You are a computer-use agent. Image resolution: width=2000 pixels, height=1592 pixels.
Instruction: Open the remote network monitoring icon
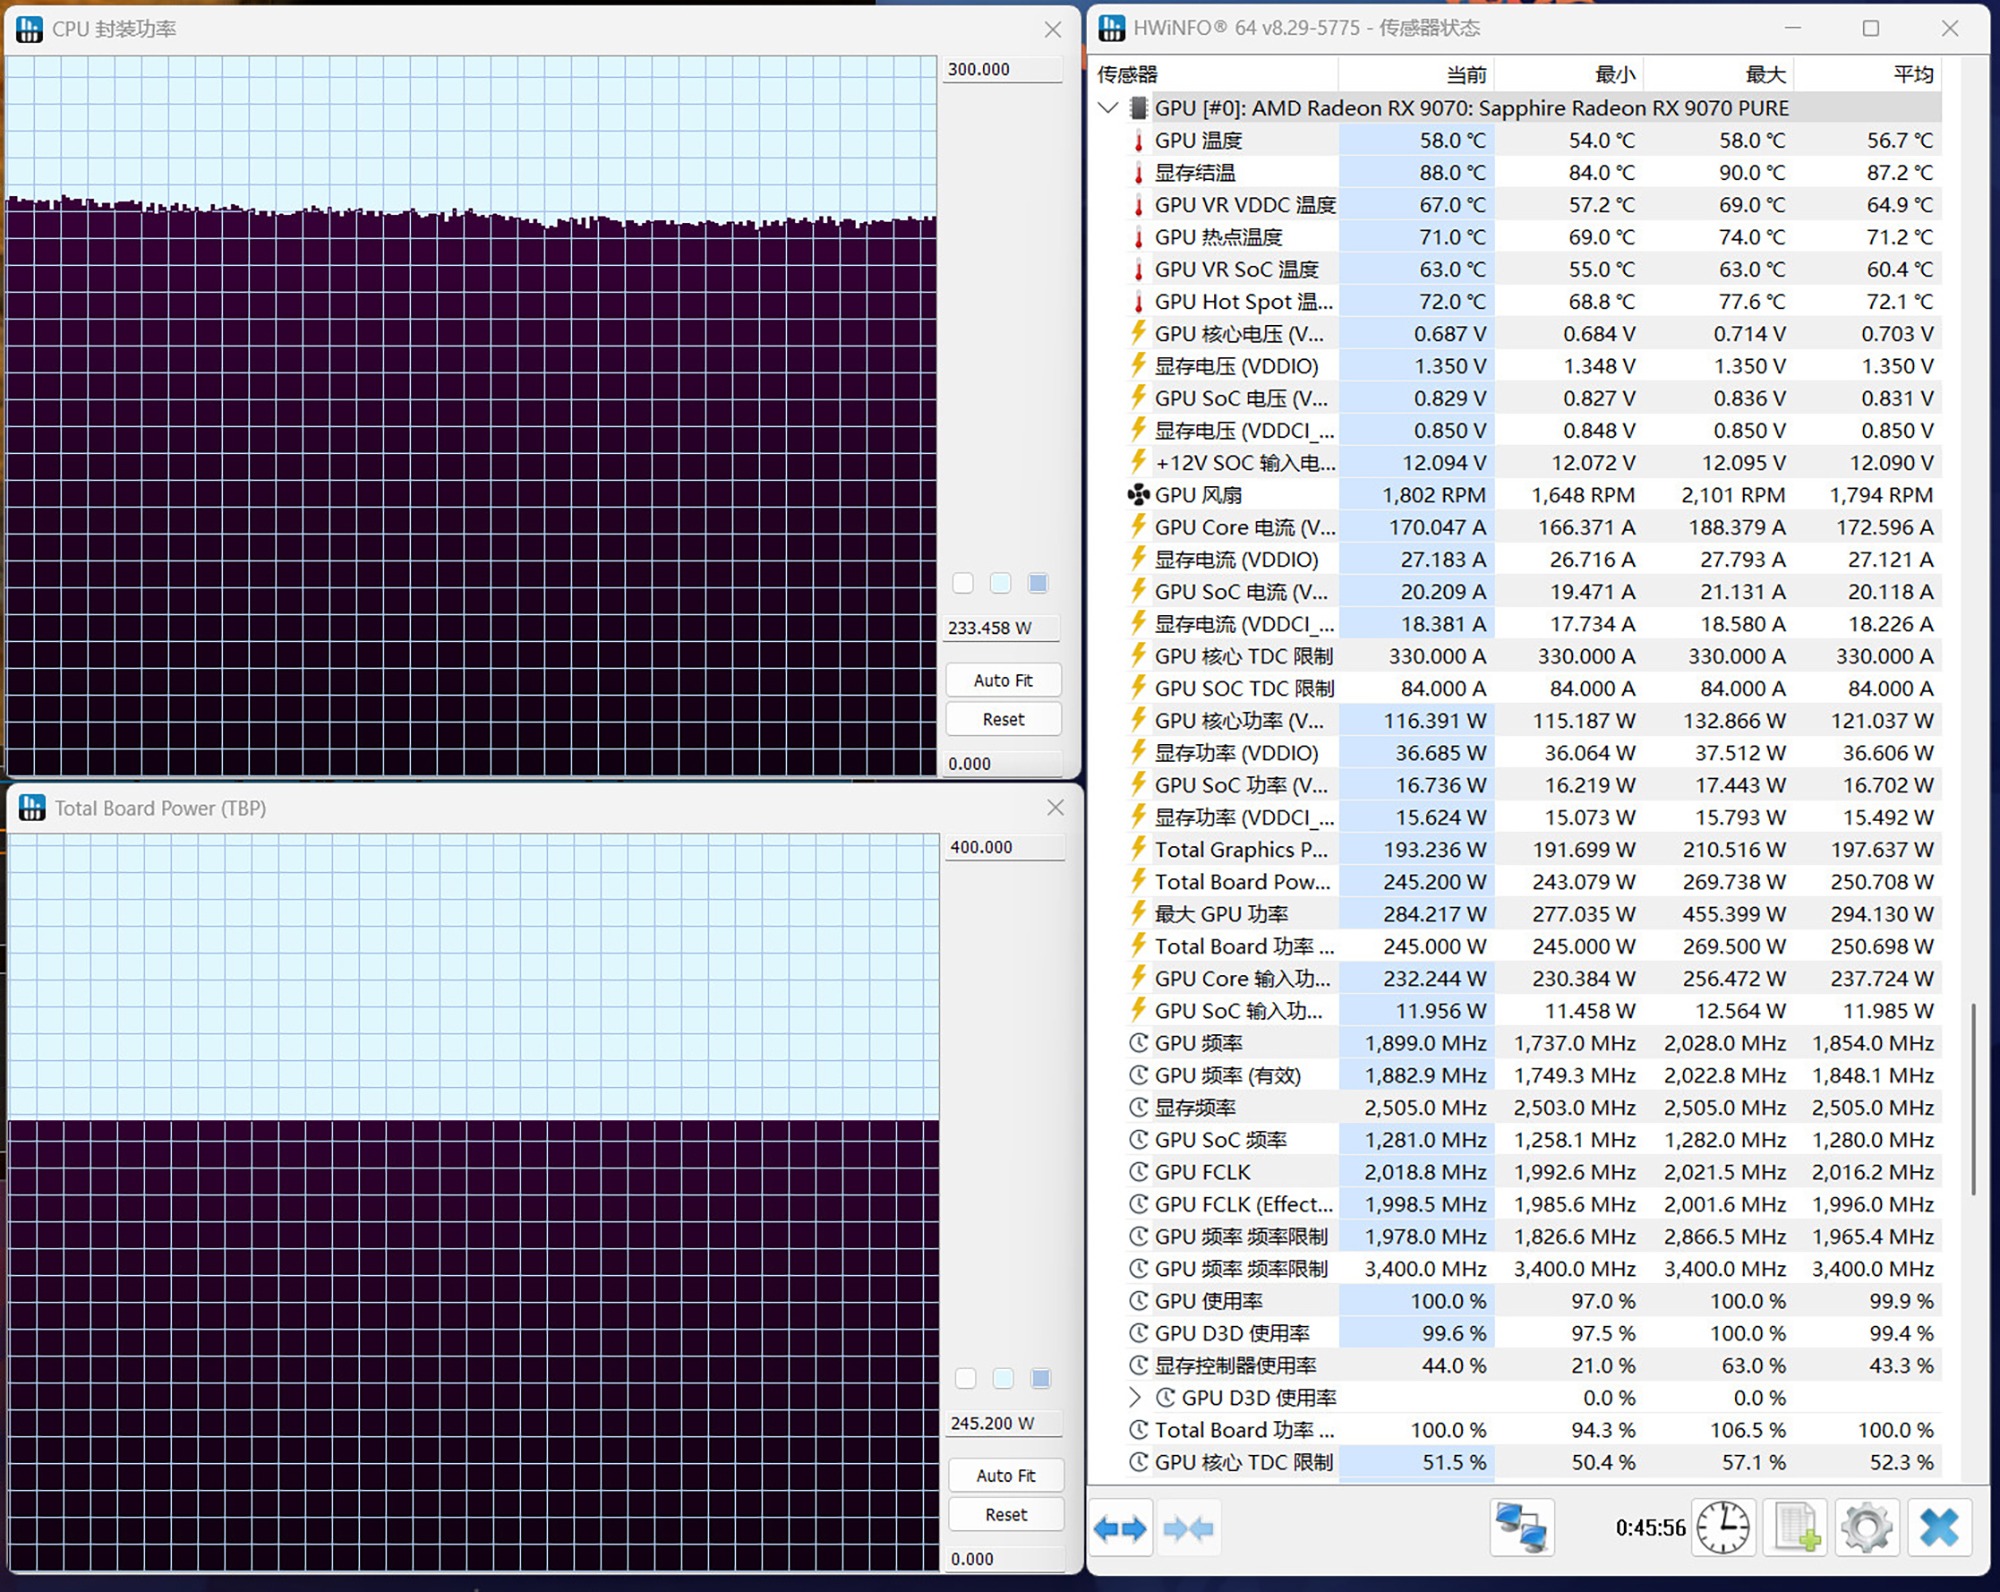tap(1521, 1528)
